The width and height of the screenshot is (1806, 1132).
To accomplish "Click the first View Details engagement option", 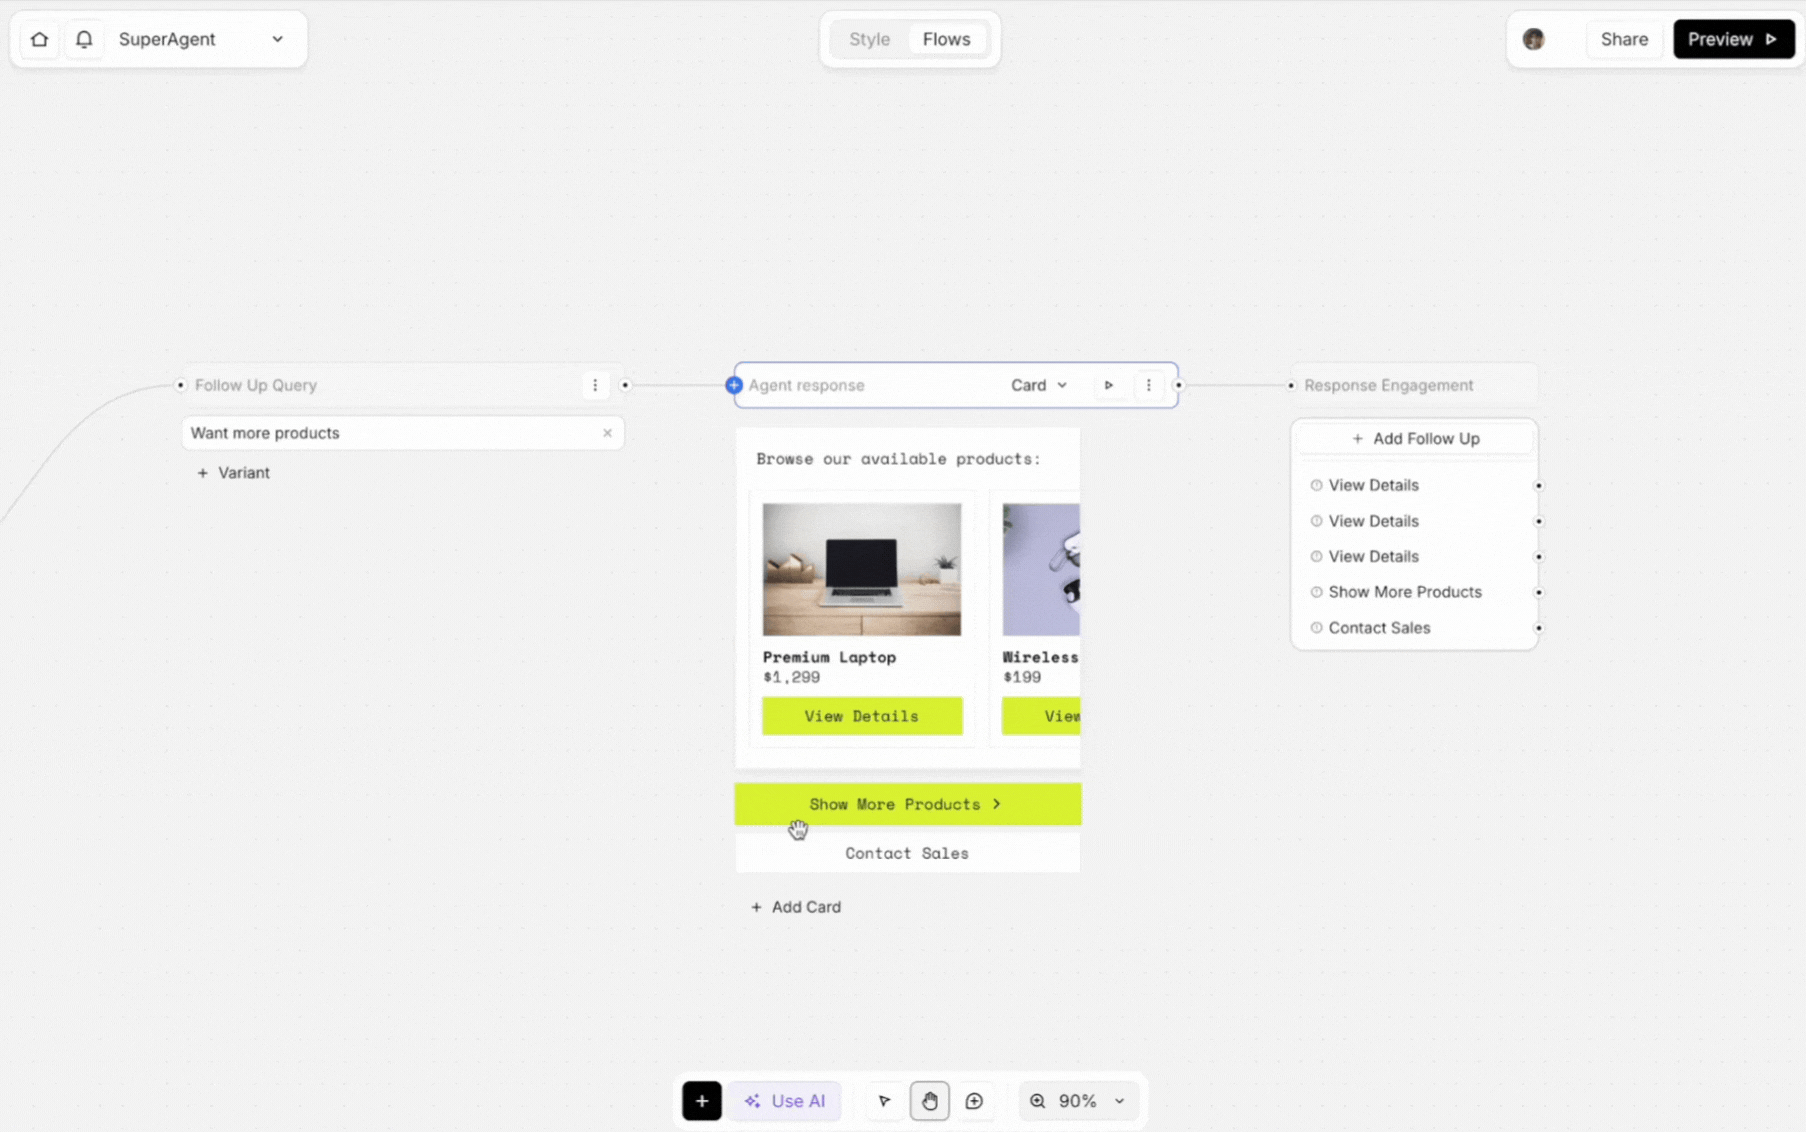I will (1373, 485).
